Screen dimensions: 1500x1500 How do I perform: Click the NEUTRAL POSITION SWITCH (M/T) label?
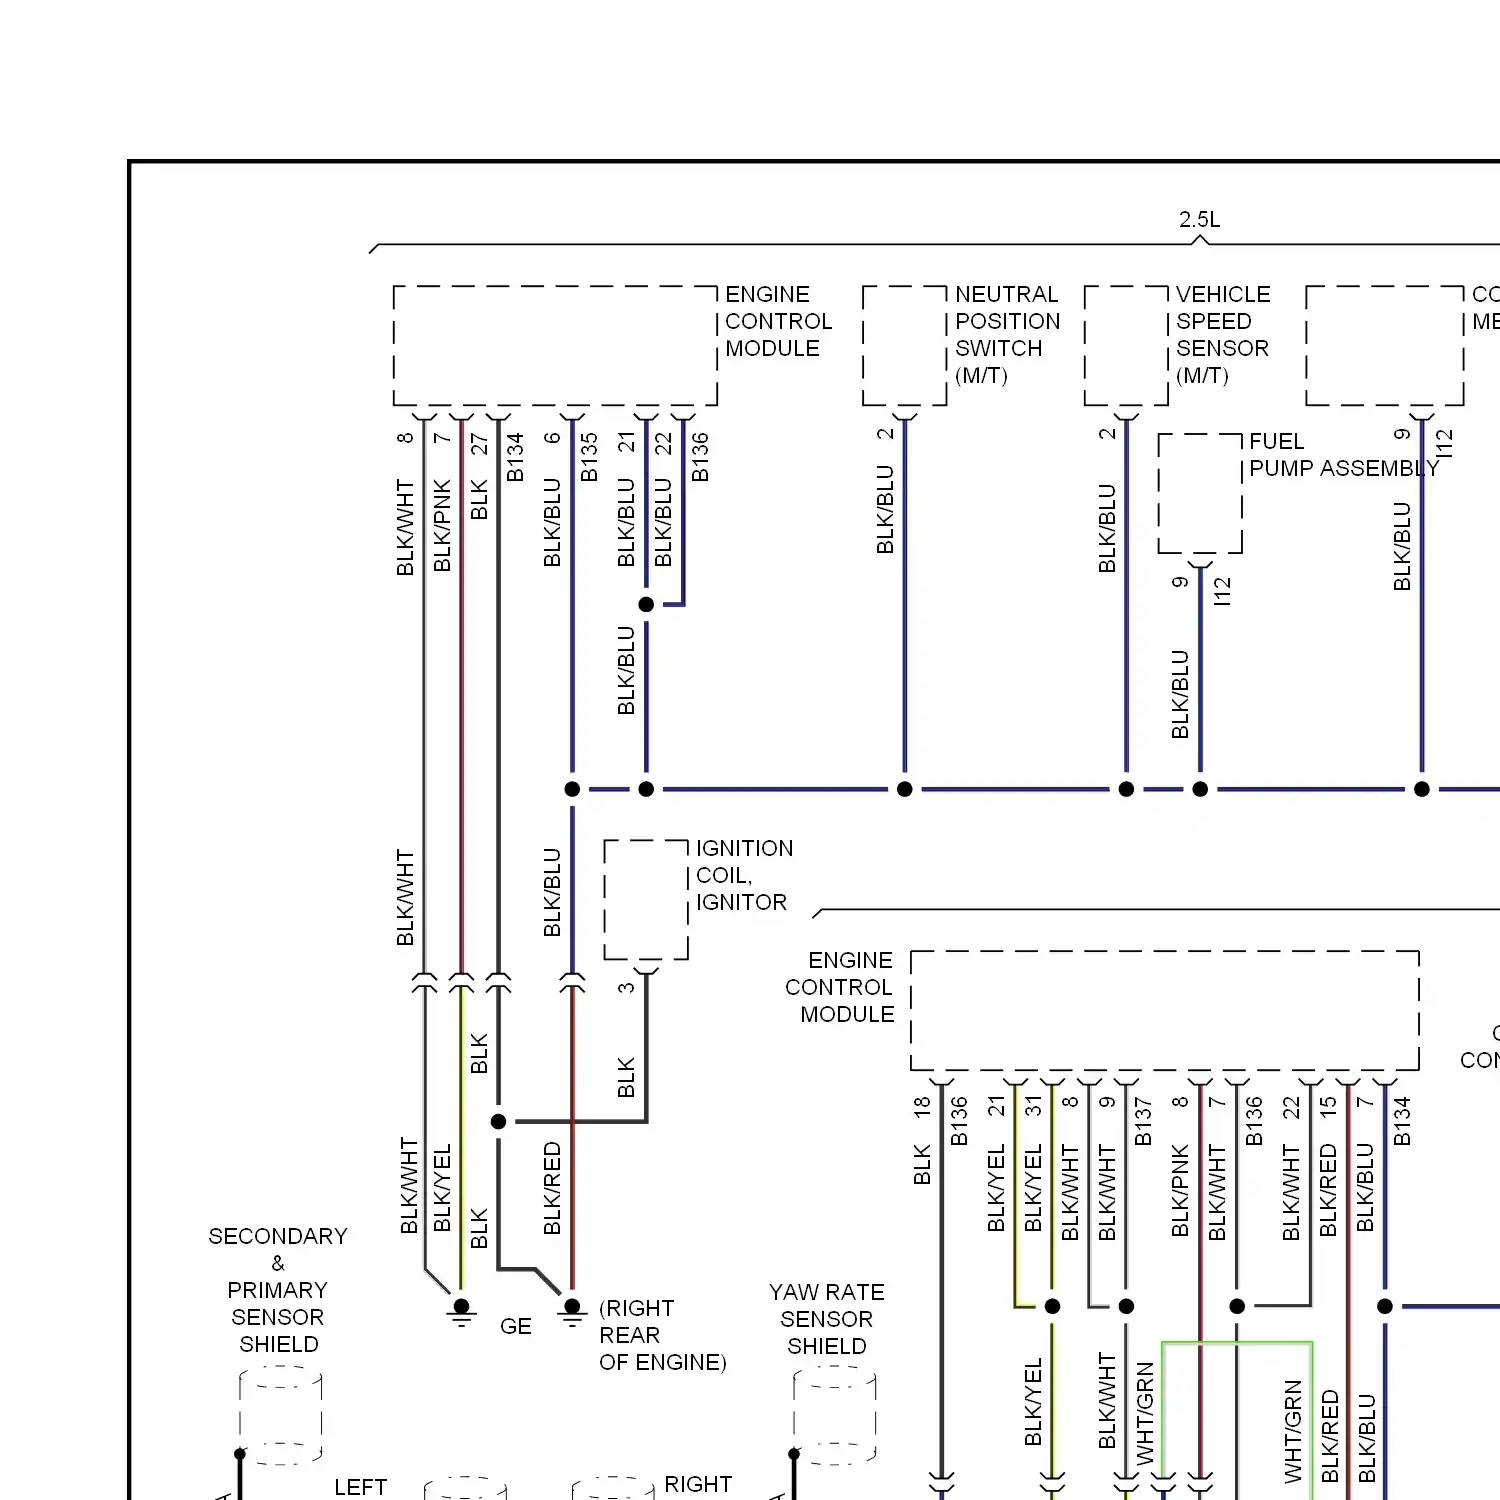[x=1007, y=335]
